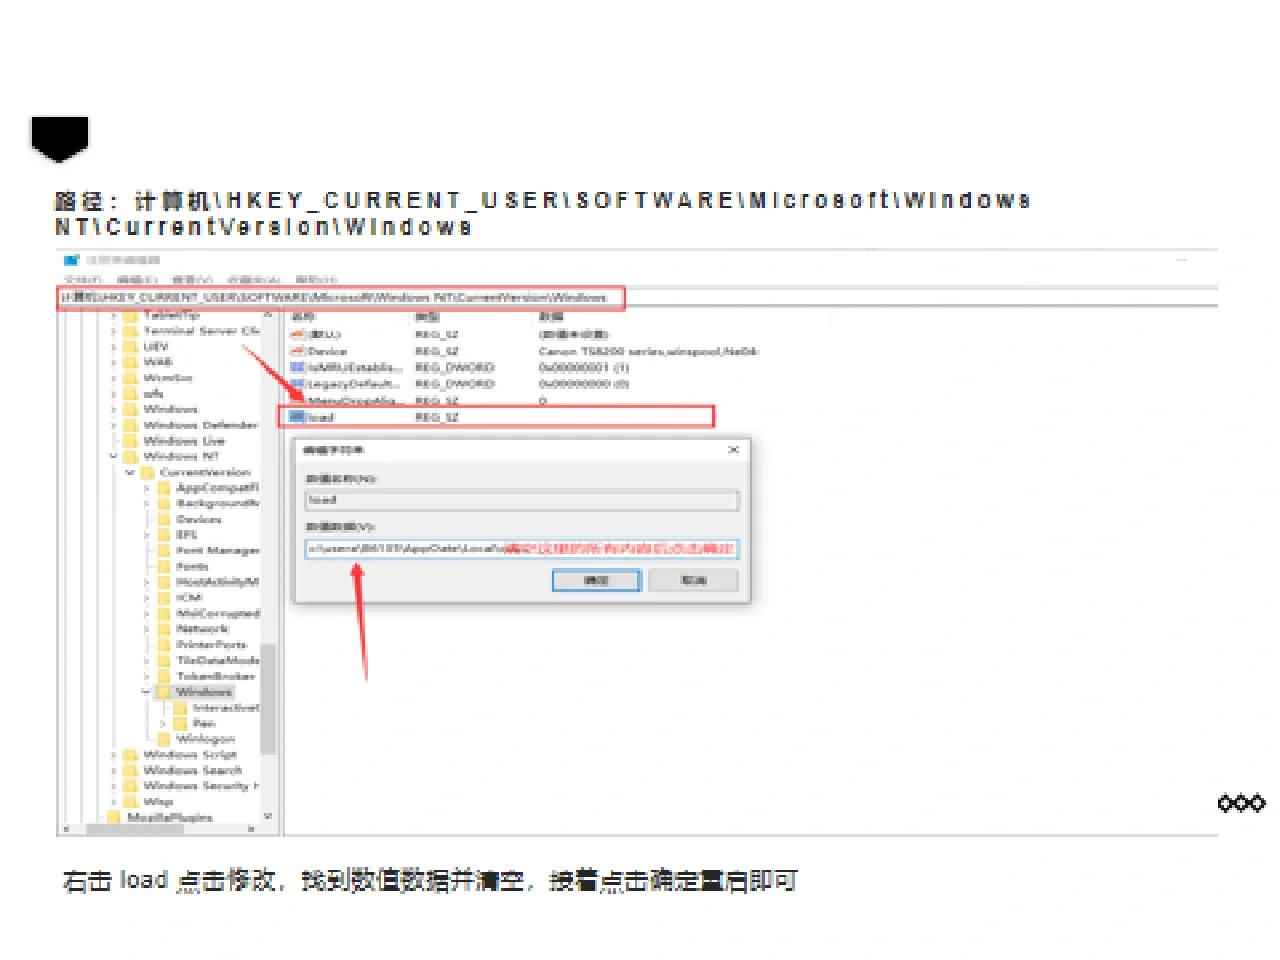The width and height of the screenshot is (1280, 960).
Task: Click the tree pane vertical scrollbar thumb
Action: [268, 700]
